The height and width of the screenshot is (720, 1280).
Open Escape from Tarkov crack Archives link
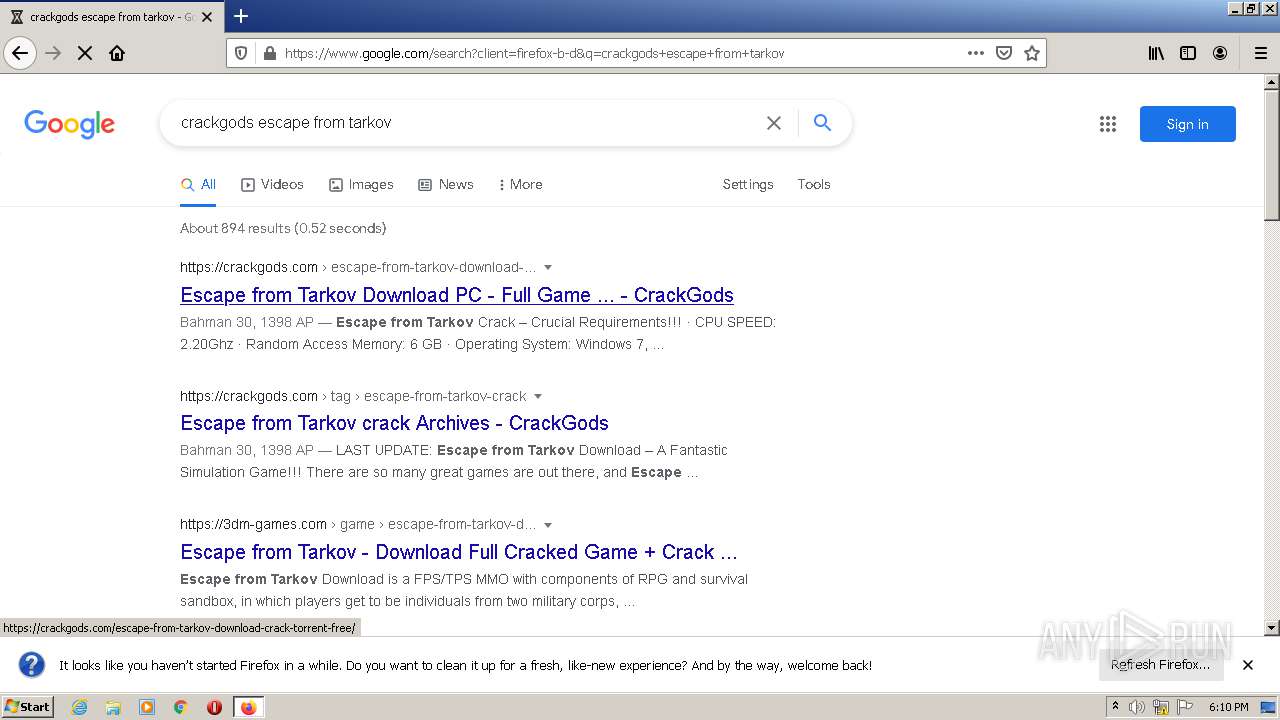(x=394, y=423)
